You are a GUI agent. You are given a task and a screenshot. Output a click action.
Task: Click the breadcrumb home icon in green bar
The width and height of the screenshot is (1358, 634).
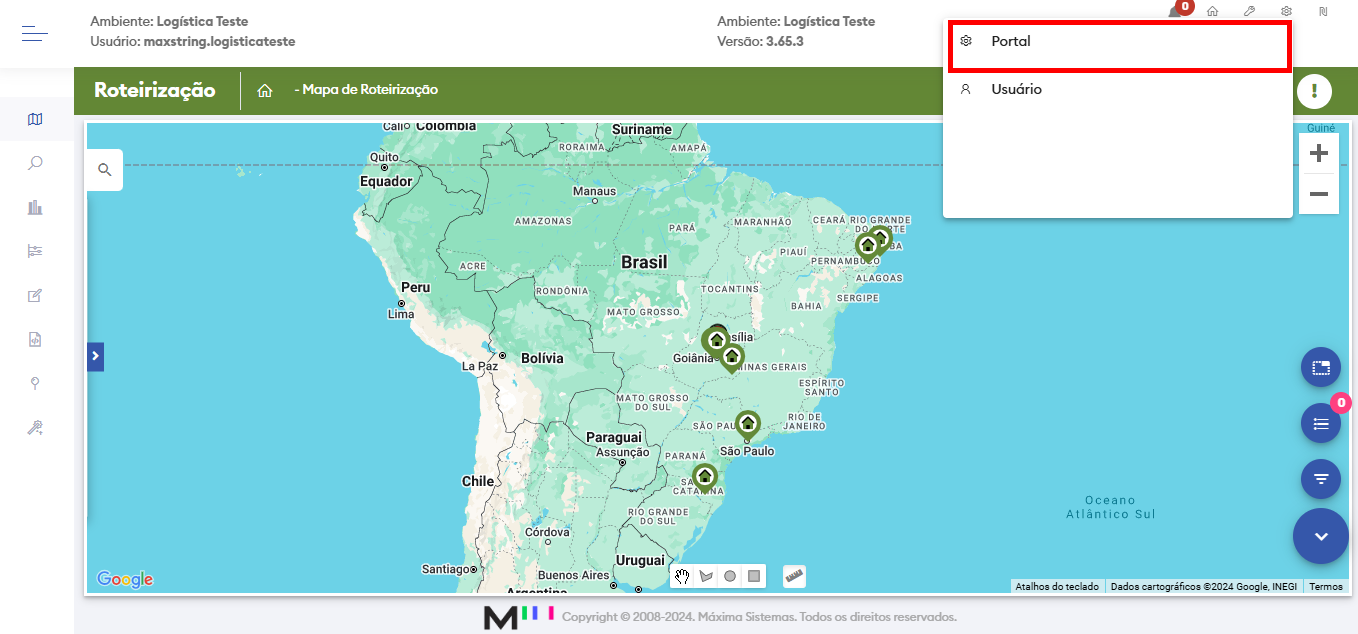click(265, 90)
